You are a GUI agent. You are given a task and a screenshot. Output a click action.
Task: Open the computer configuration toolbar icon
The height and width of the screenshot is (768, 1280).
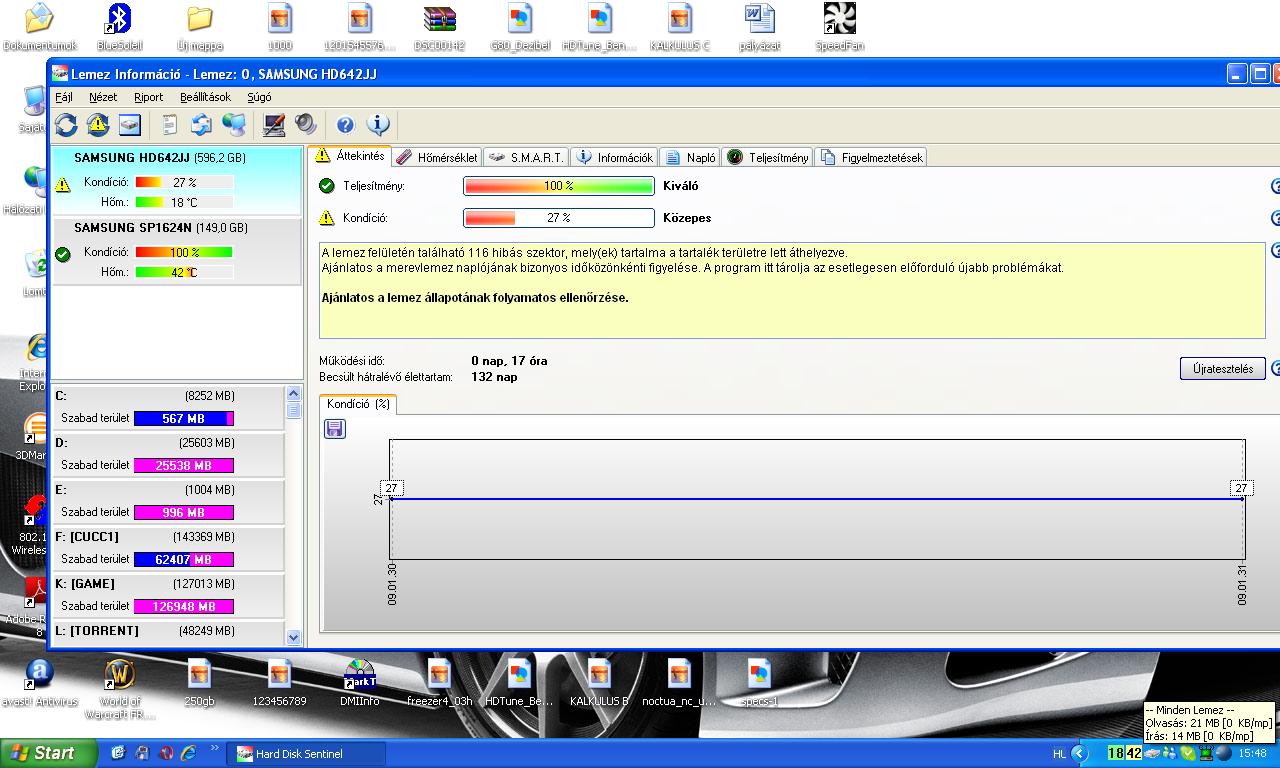274,125
